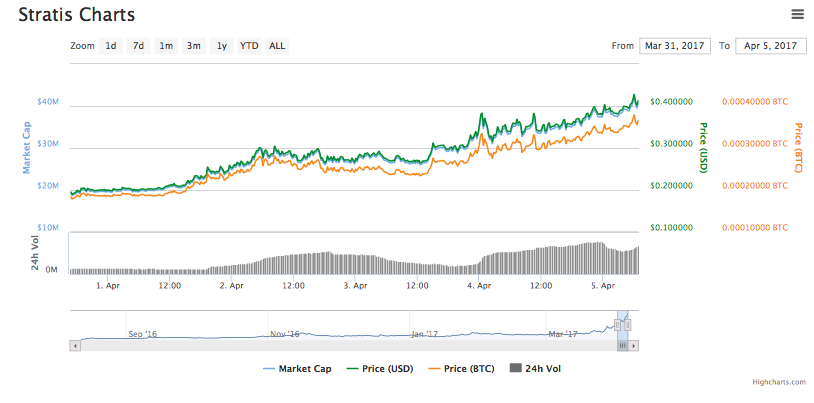Toggle Market Cap series in legend
The width and height of the screenshot is (814, 403).
[297, 369]
